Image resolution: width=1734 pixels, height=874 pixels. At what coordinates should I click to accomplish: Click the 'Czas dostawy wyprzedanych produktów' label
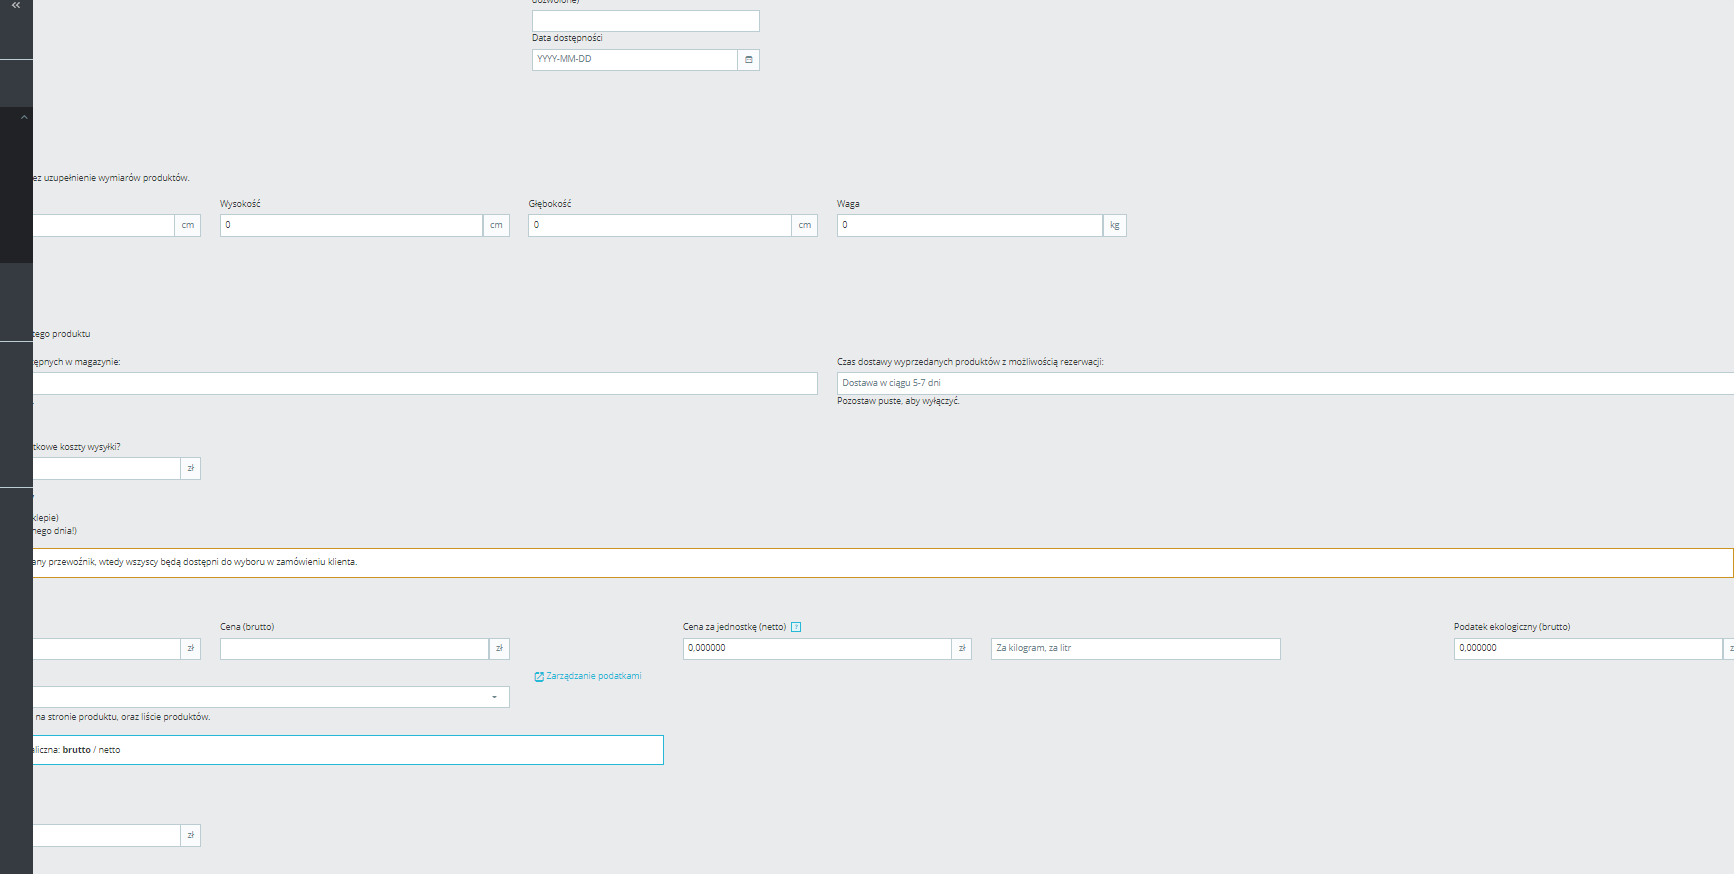[x=970, y=362]
